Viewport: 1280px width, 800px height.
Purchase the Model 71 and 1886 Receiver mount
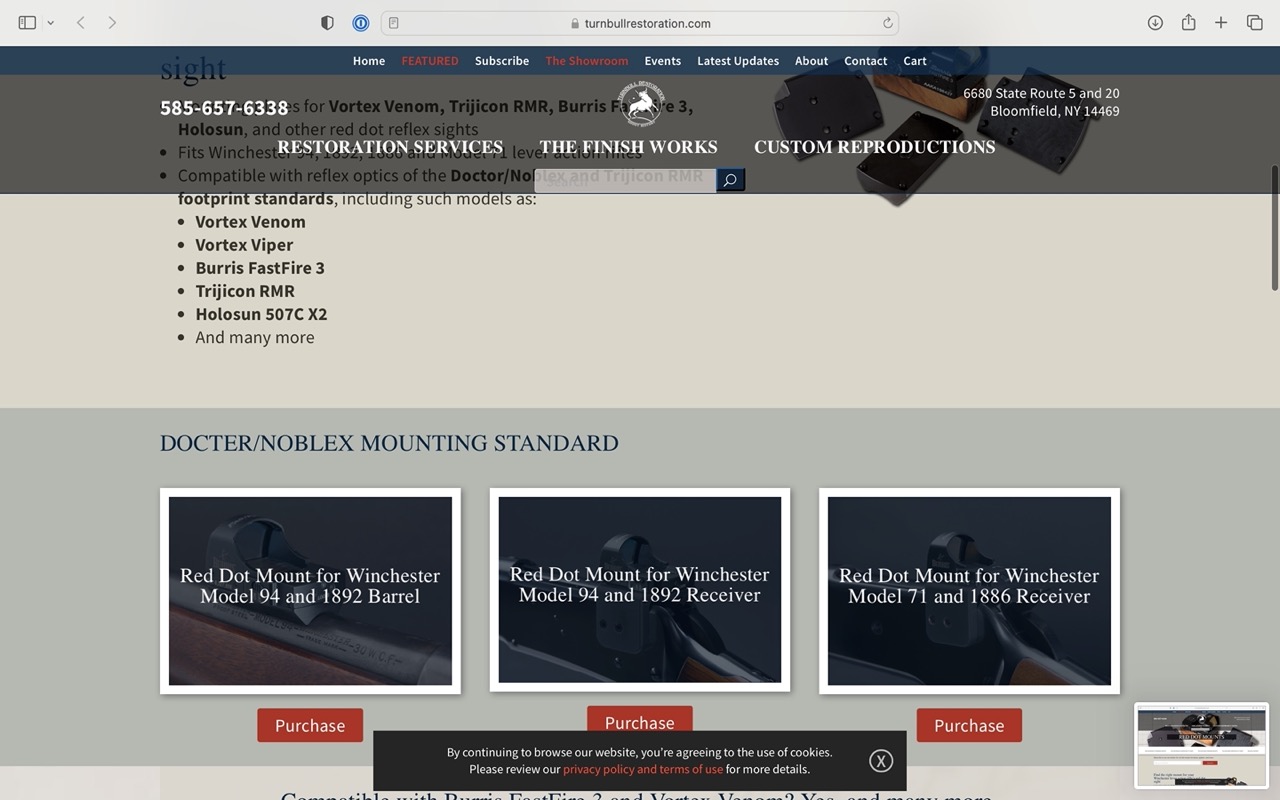pos(969,726)
